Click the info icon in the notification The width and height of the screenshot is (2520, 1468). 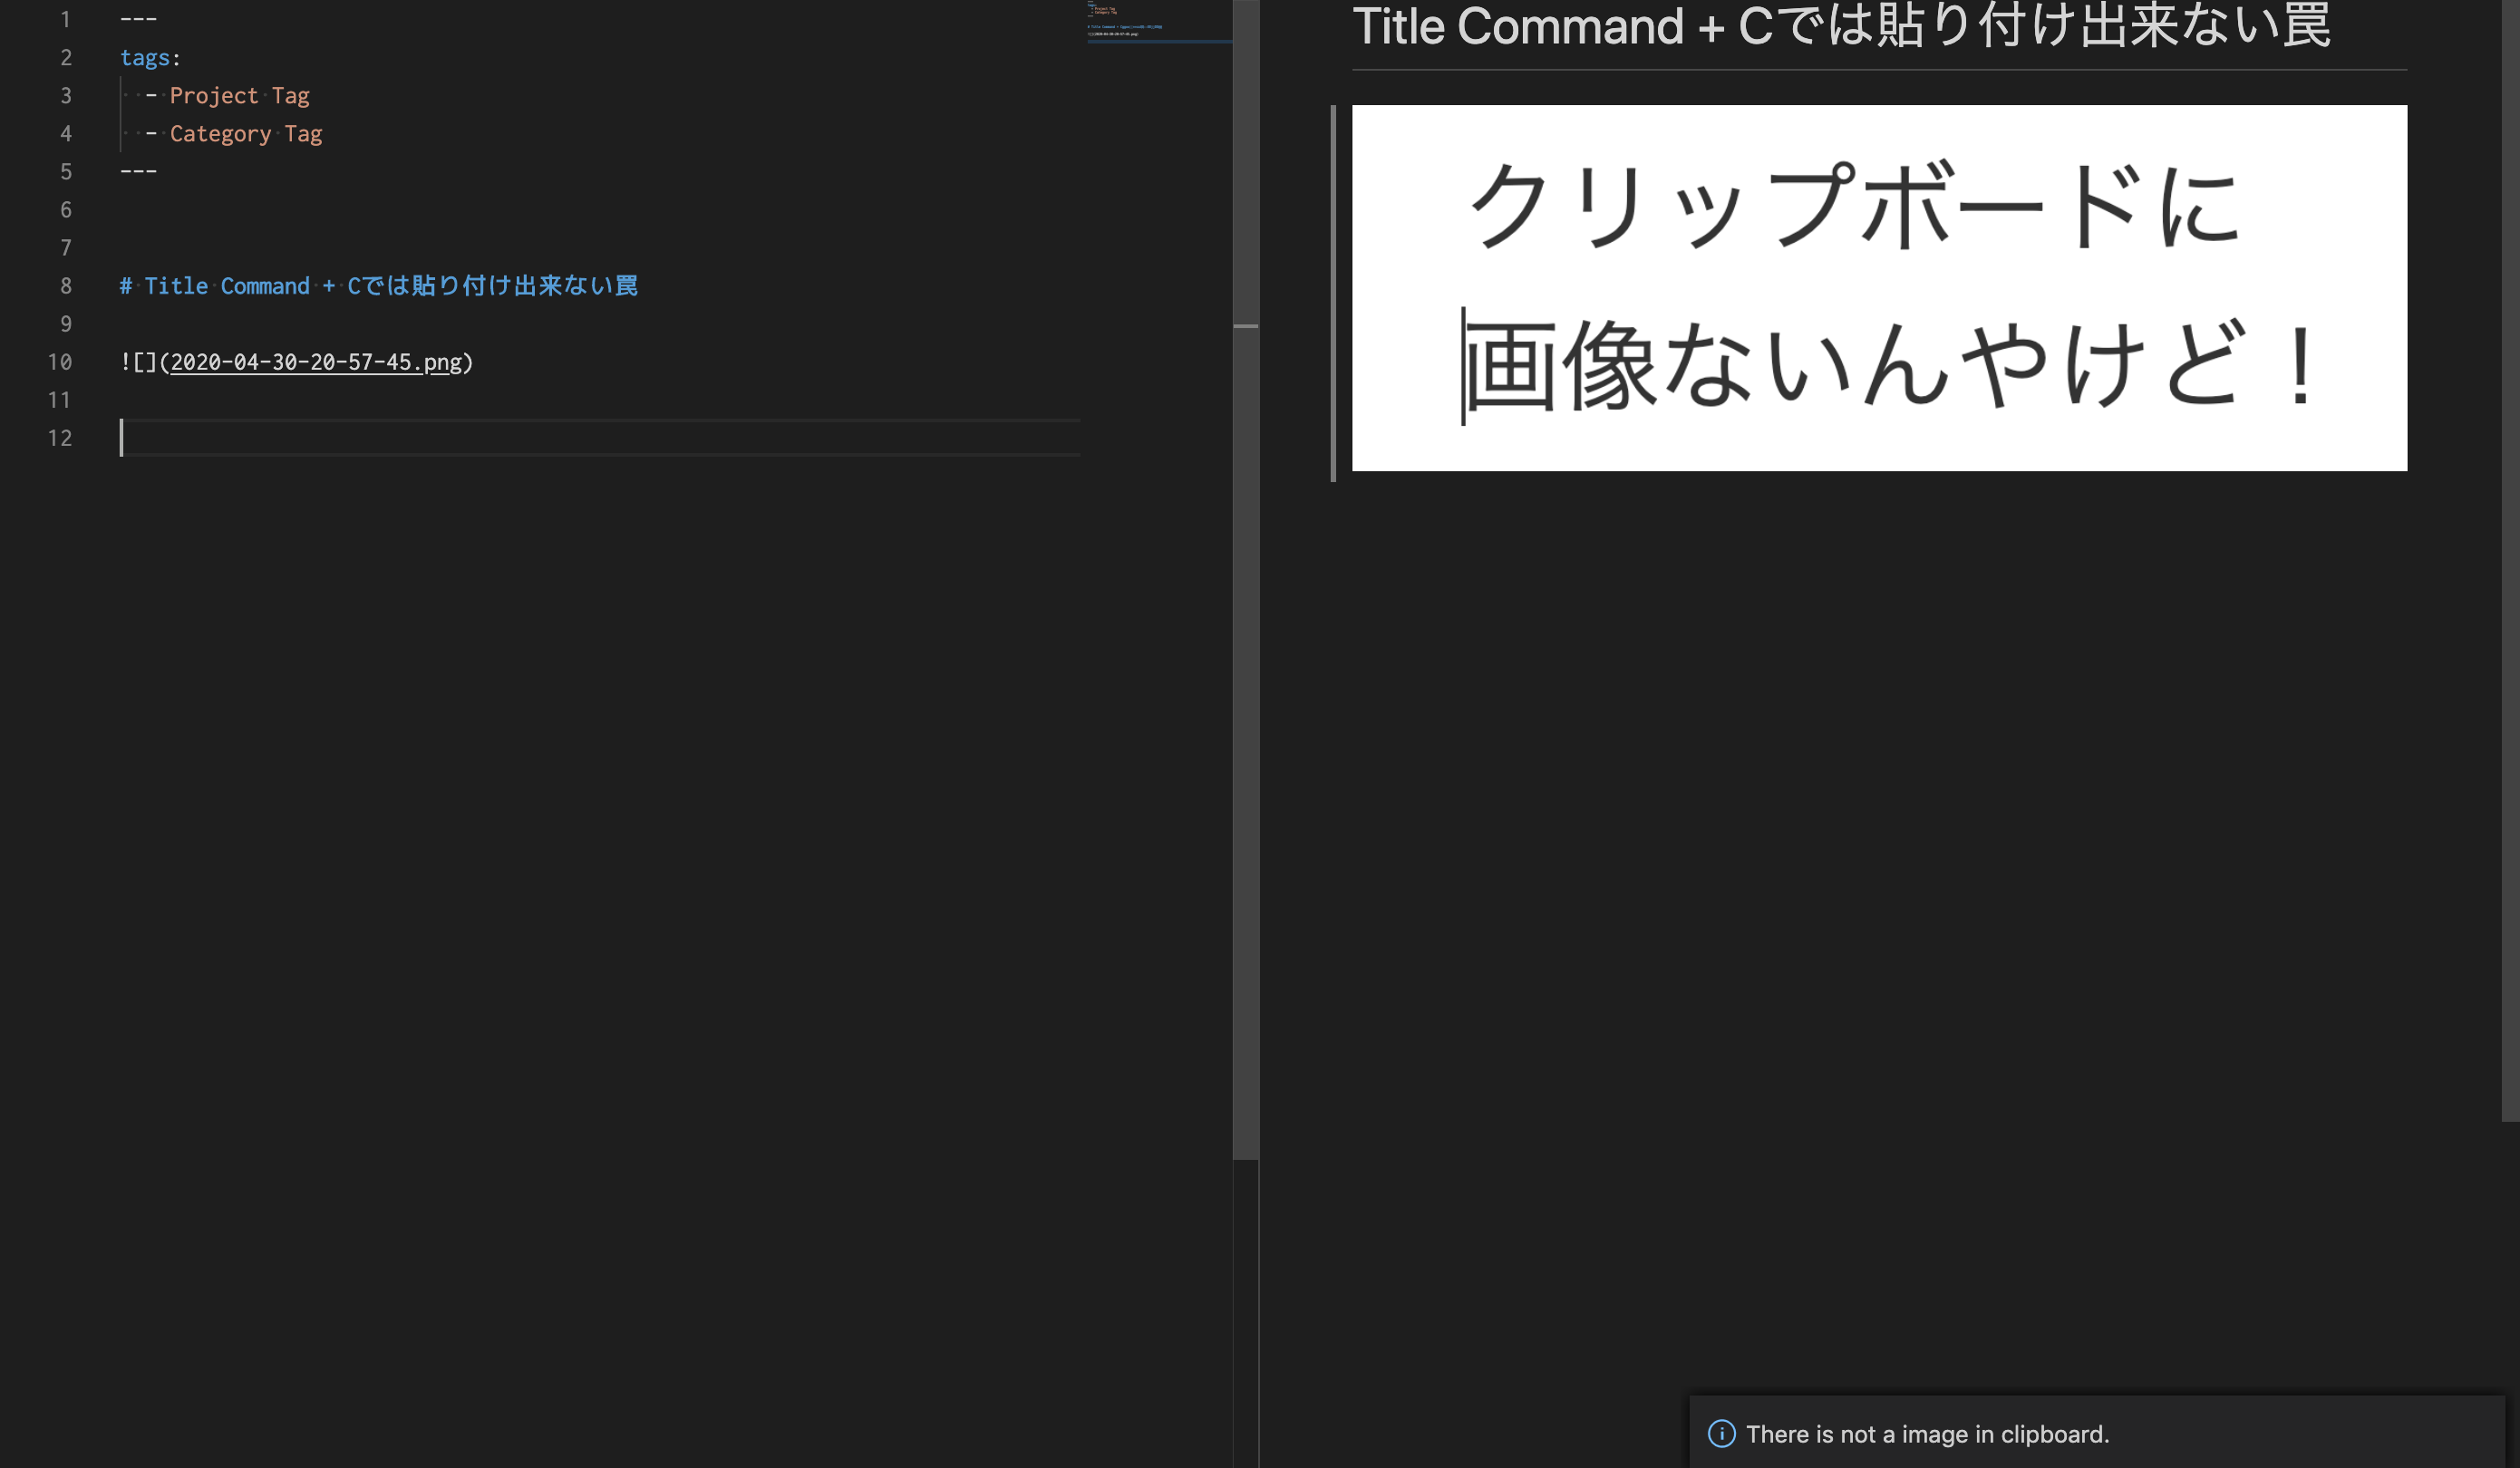1721,1433
